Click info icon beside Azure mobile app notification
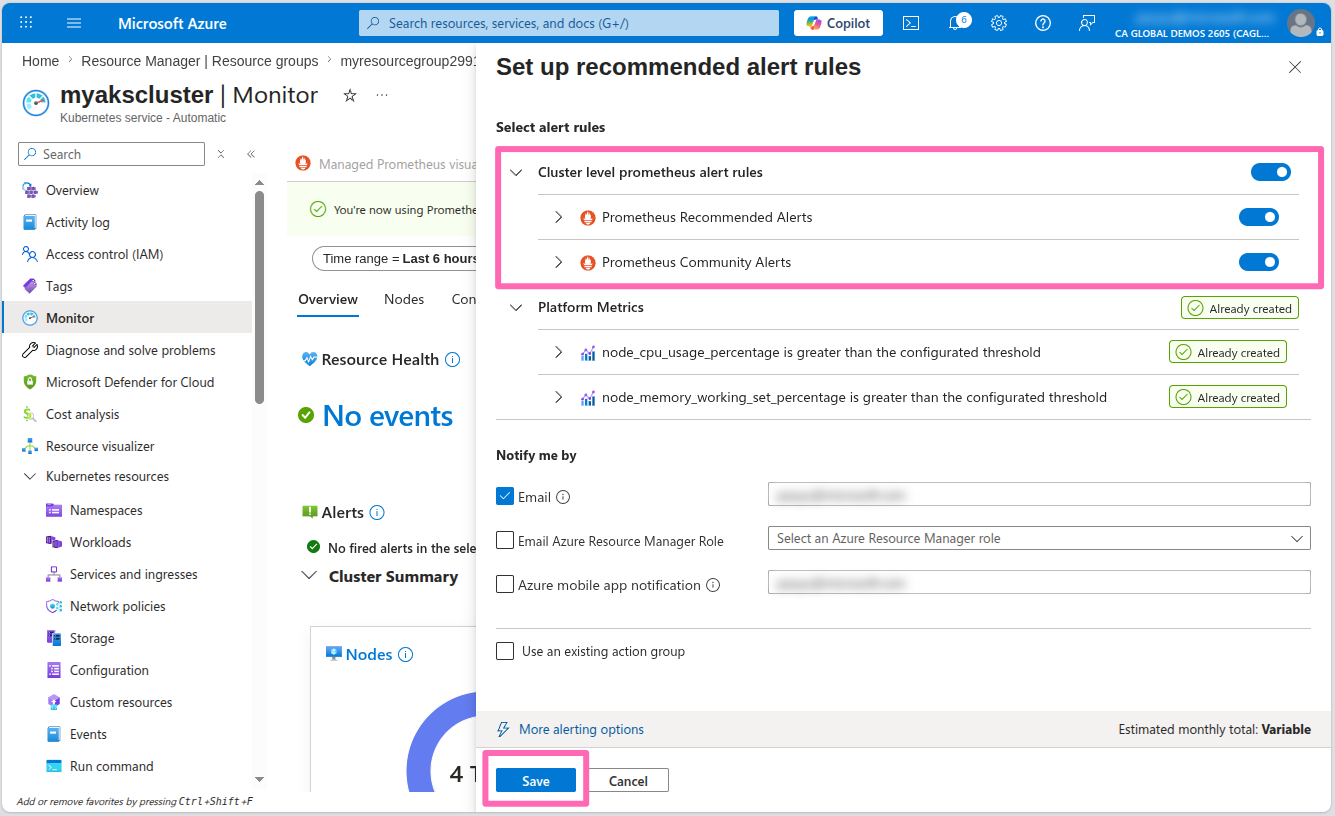Screen dimensions: 1335x816 point(713,585)
